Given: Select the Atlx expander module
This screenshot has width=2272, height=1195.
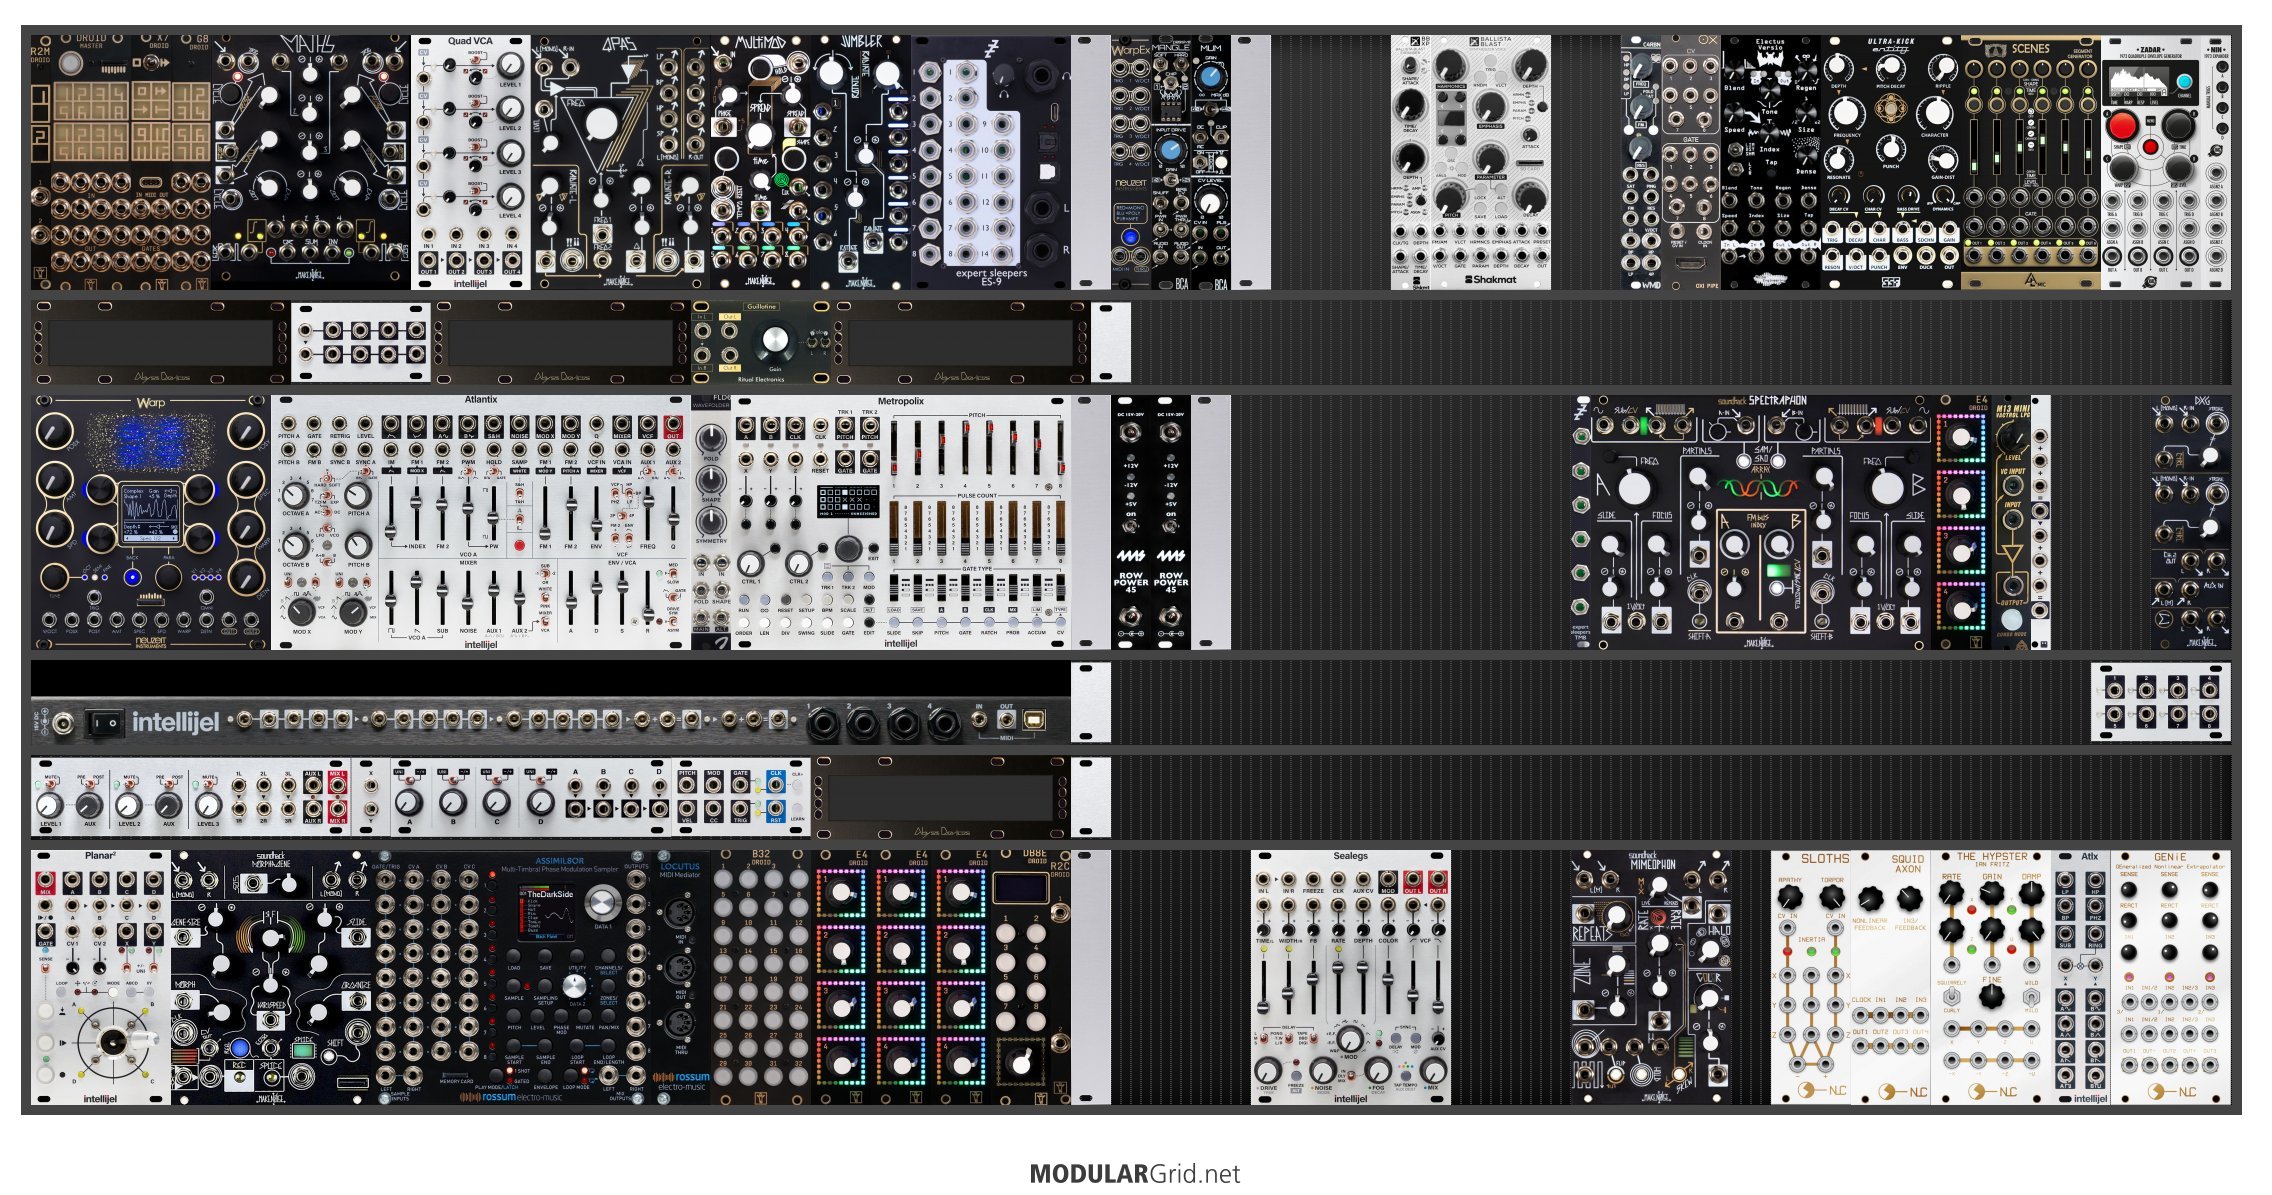Looking at the screenshot, I should pos(2081,978).
